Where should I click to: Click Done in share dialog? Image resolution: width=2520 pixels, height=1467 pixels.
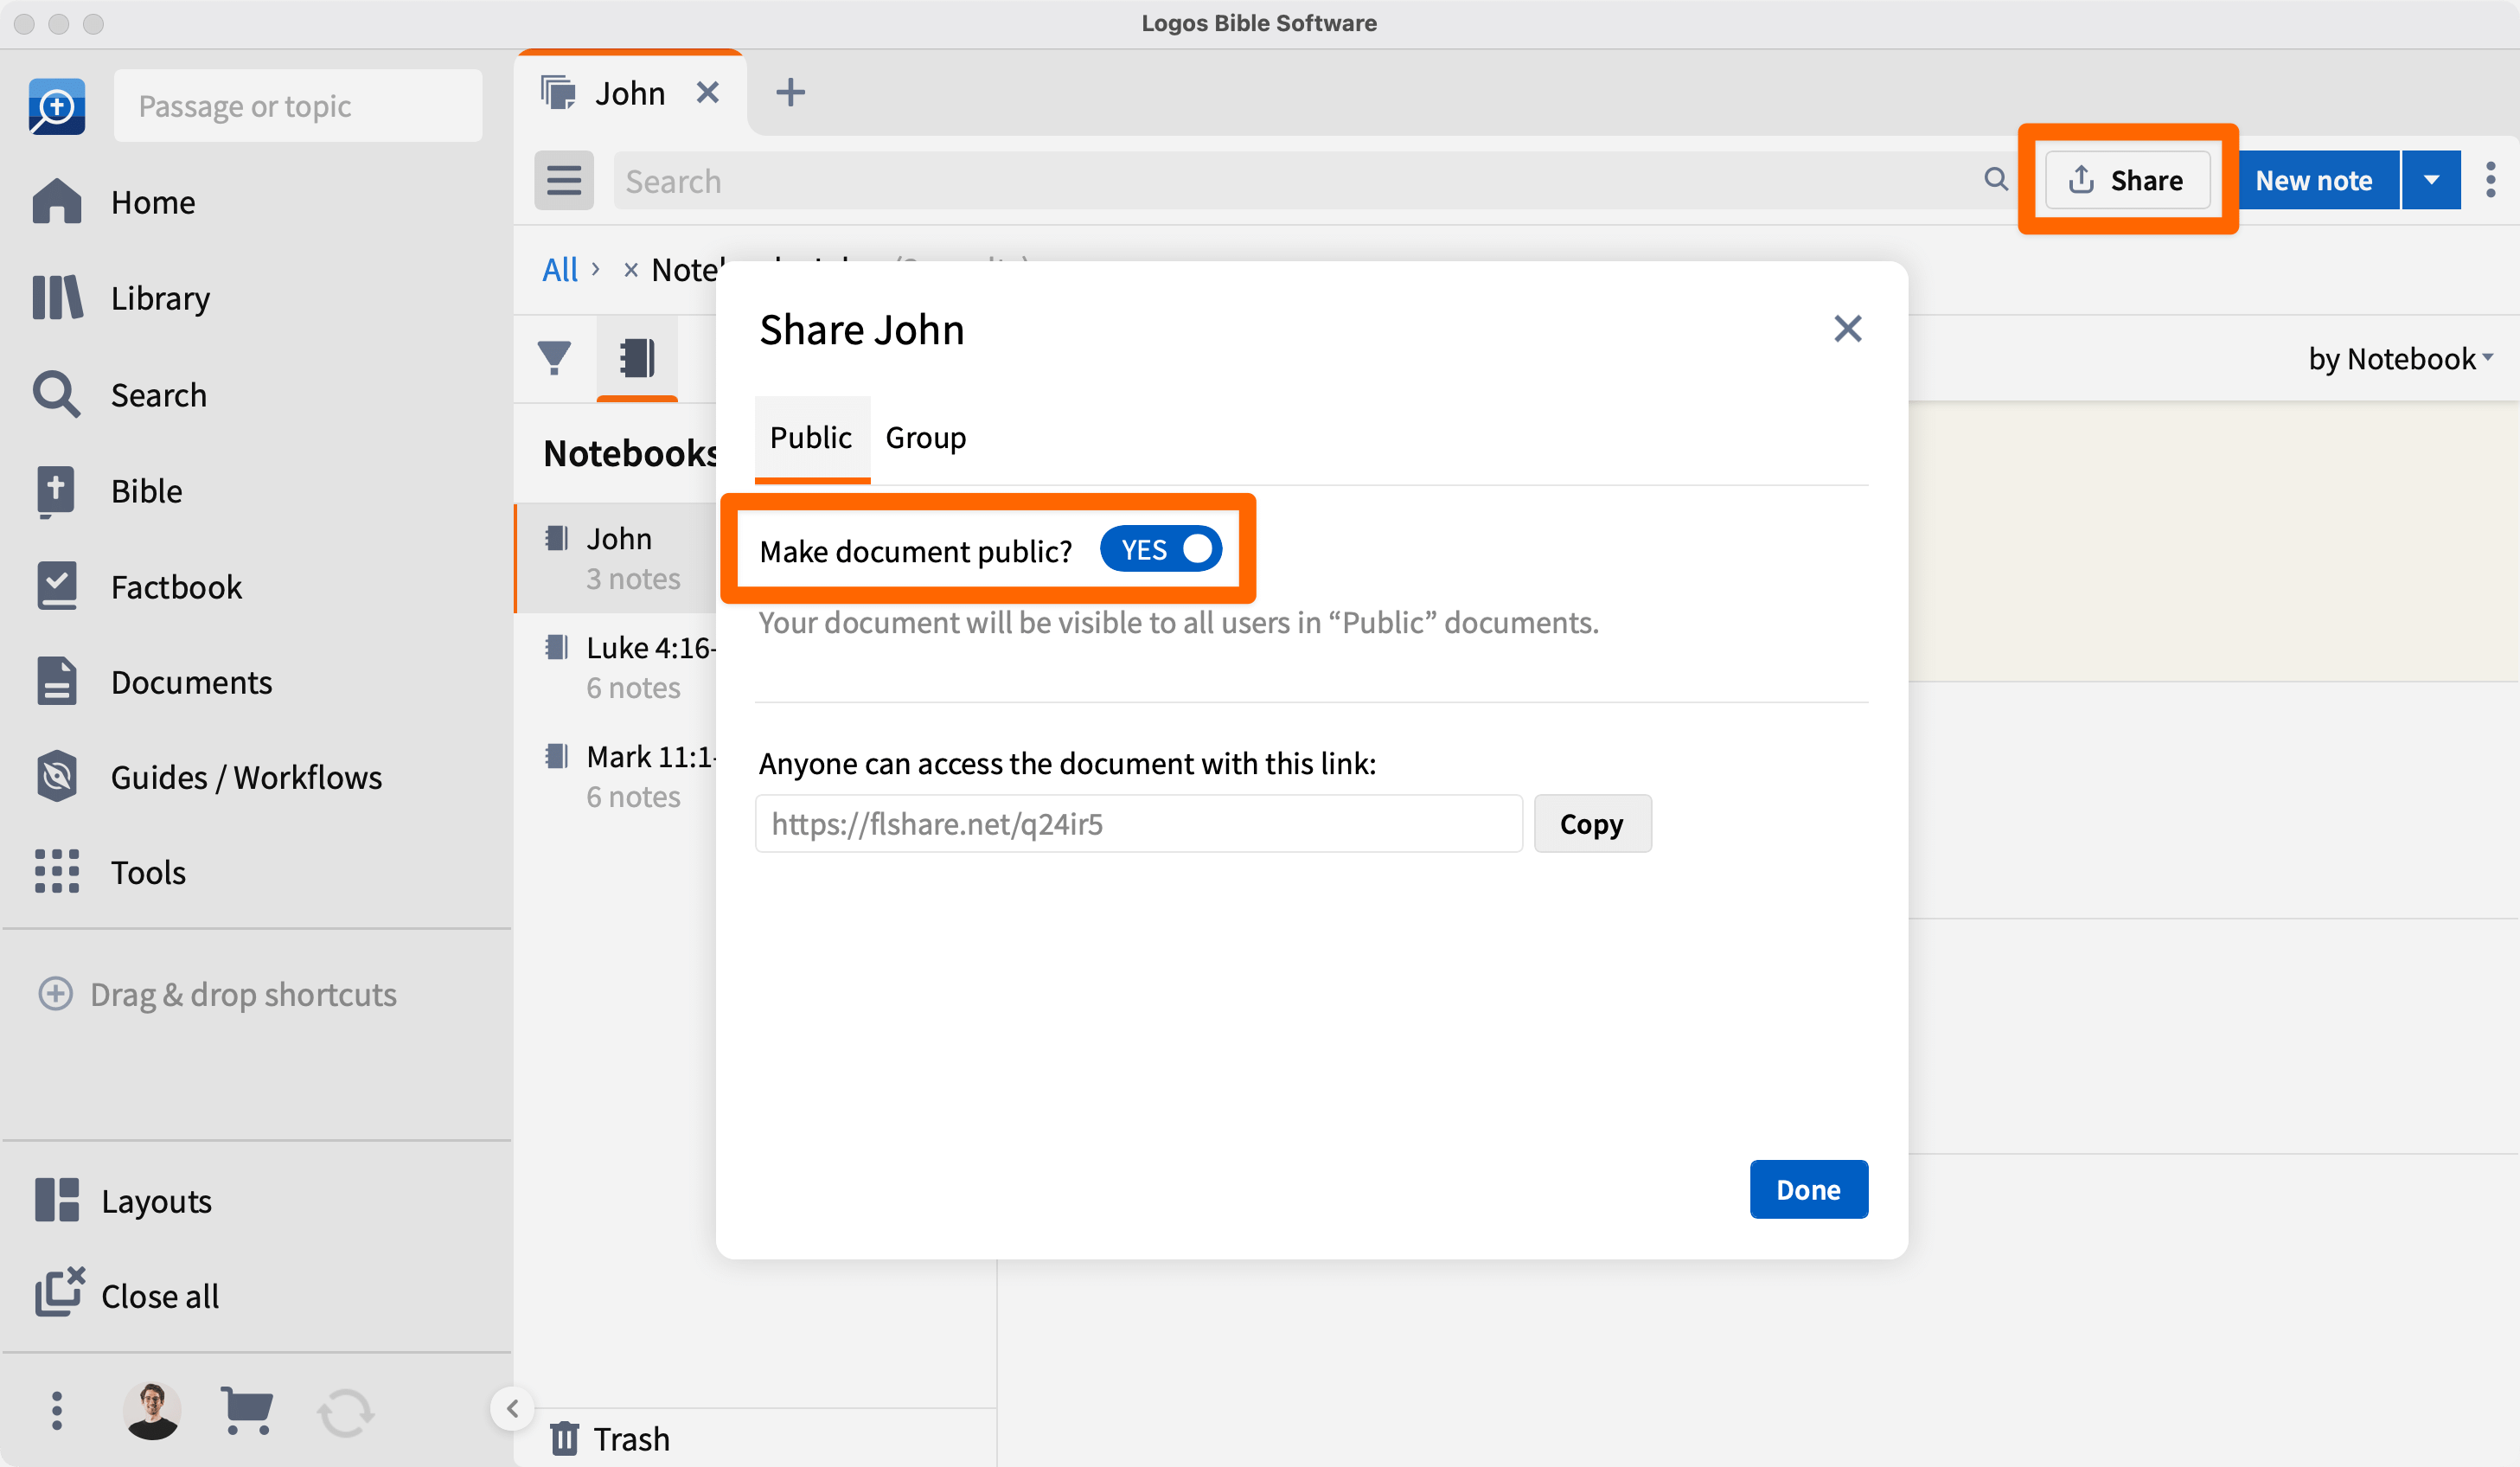tap(1809, 1189)
